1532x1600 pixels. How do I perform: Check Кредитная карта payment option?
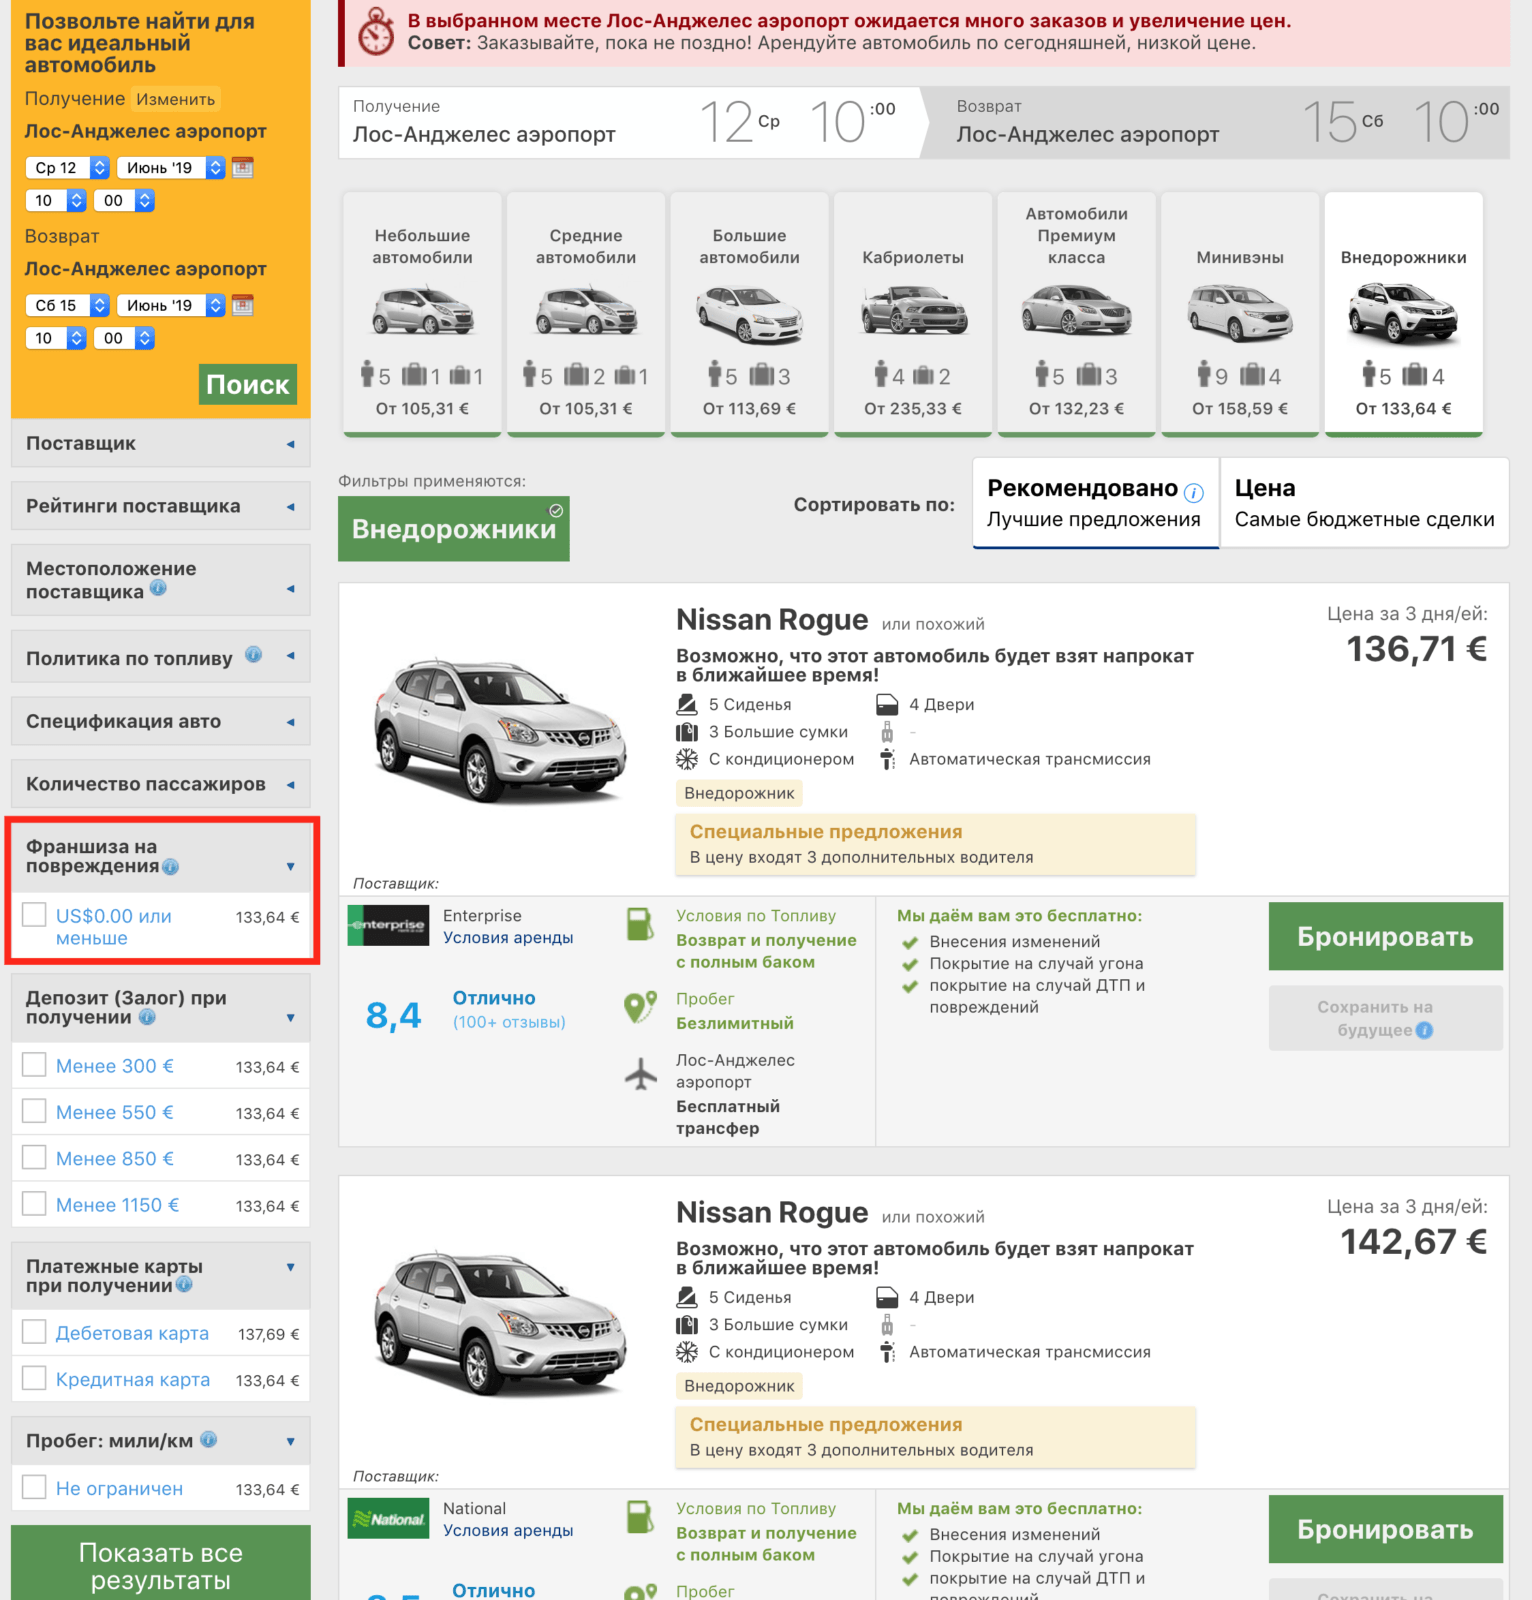pyautogui.click(x=34, y=1378)
